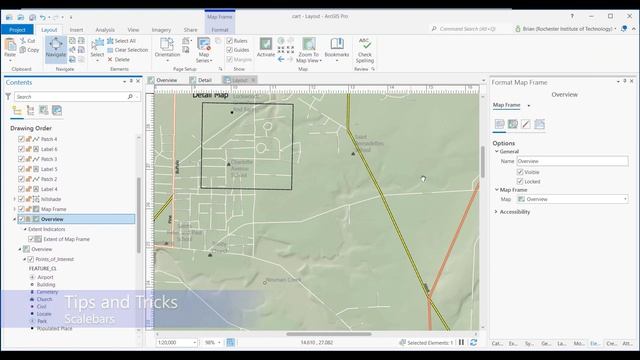Viewport: 640px width, 360px height.
Task: Click the Copy button
Action: click(x=29, y=50)
